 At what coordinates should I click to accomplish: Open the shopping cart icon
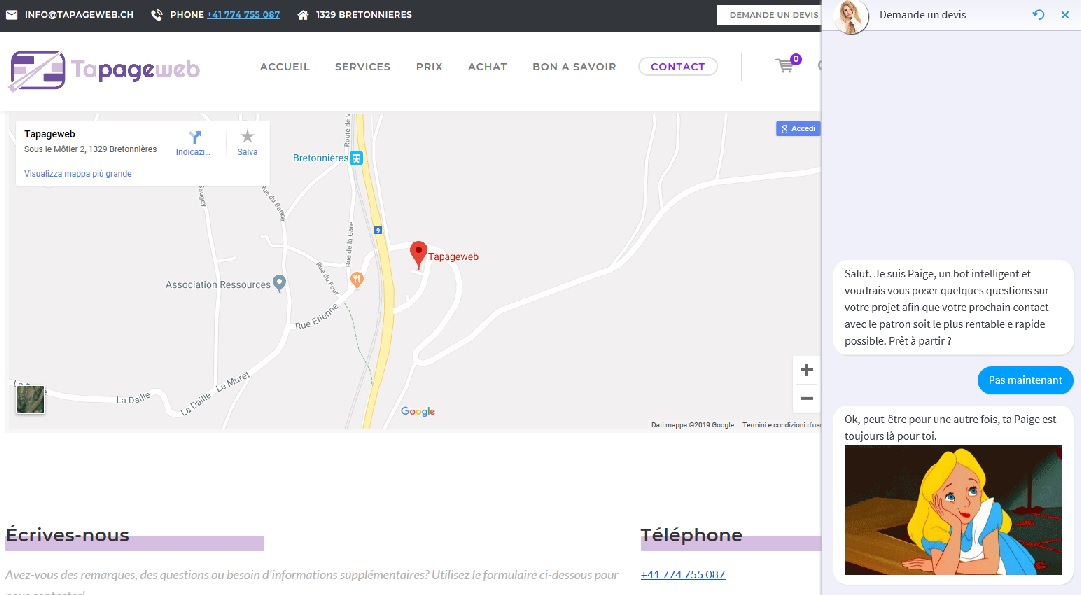[x=785, y=65]
